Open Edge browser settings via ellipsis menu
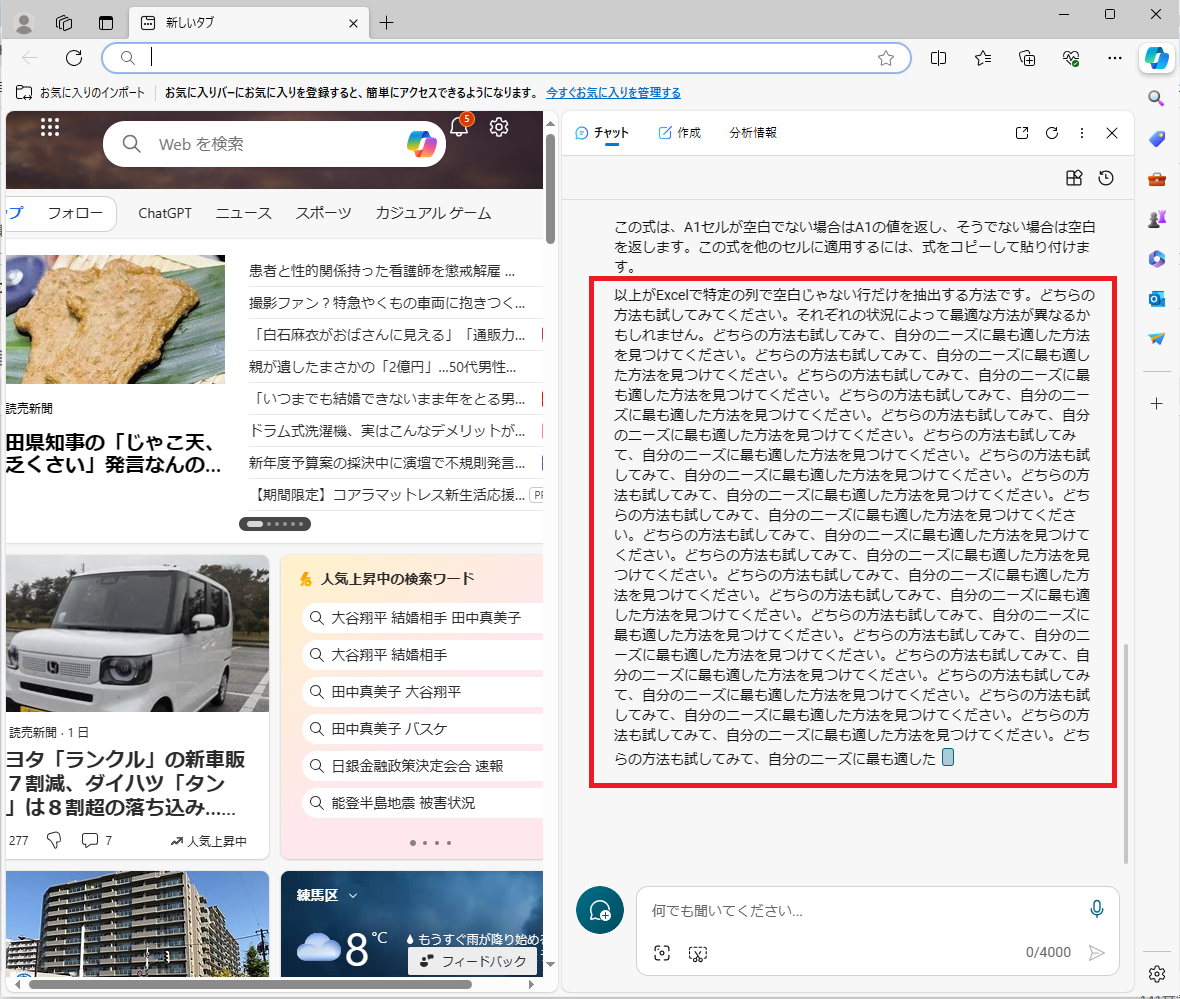 [1114, 58]
